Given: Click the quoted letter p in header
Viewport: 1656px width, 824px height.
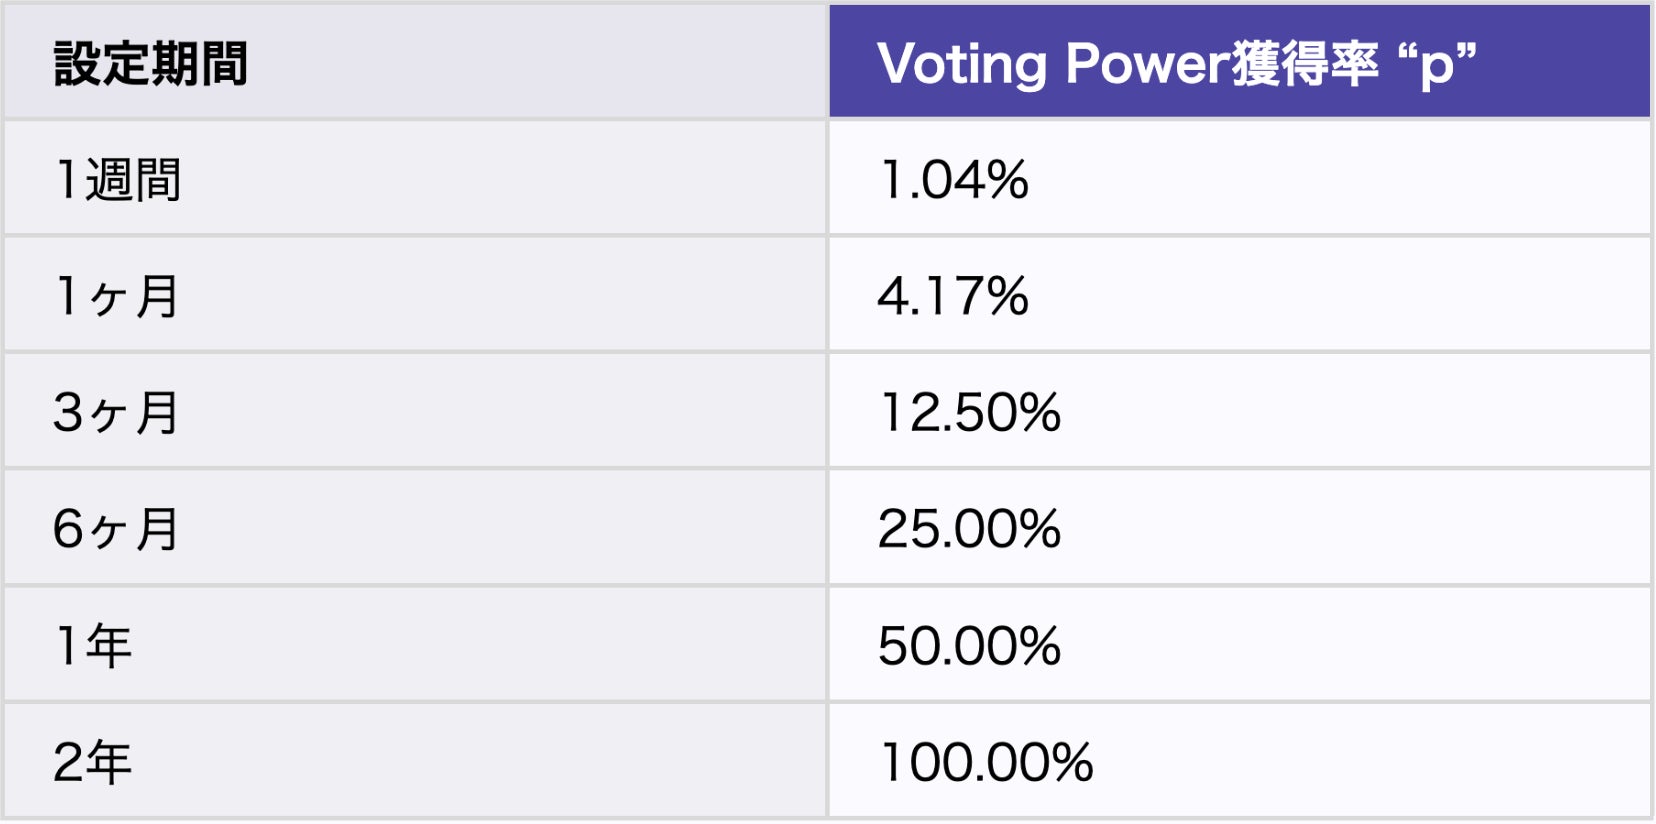Looking at the screenshot, I should 1437,66.
